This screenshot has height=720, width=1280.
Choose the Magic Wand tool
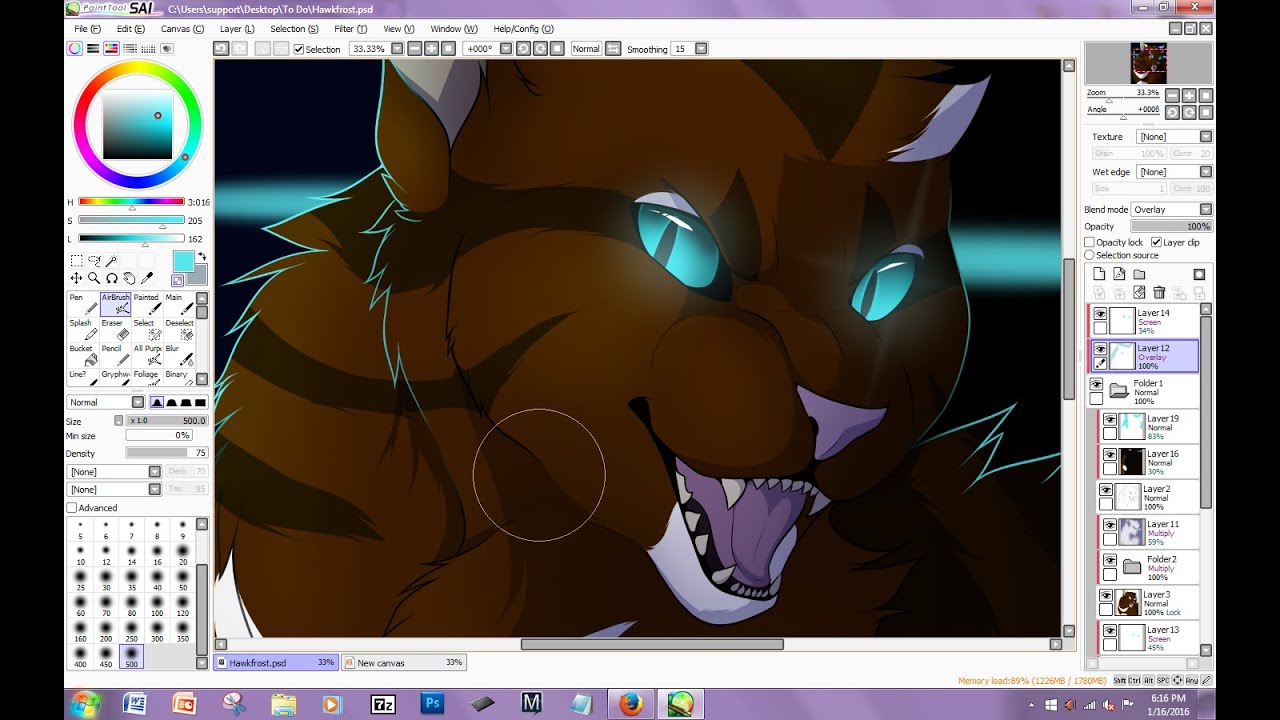click(x=112, y=260)
